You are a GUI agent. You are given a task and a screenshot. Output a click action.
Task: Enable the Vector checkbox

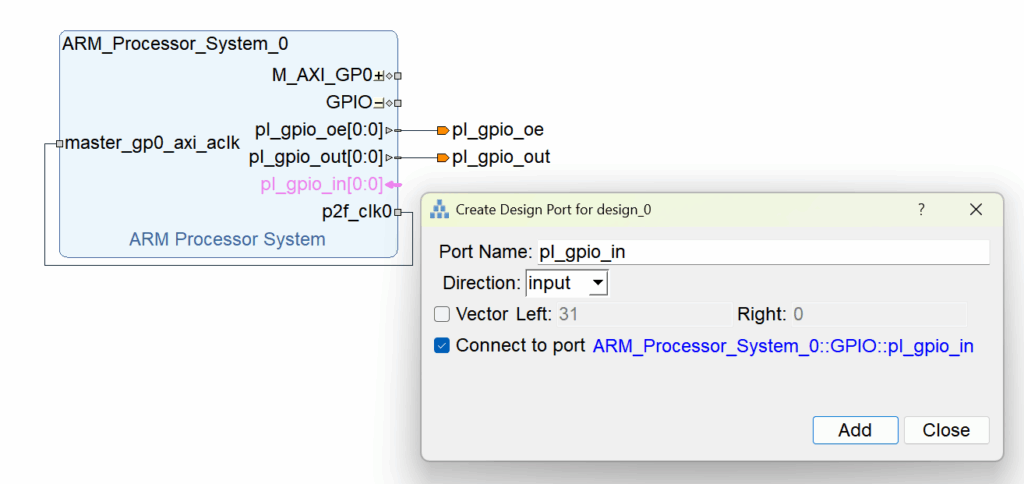pos(442,315)
